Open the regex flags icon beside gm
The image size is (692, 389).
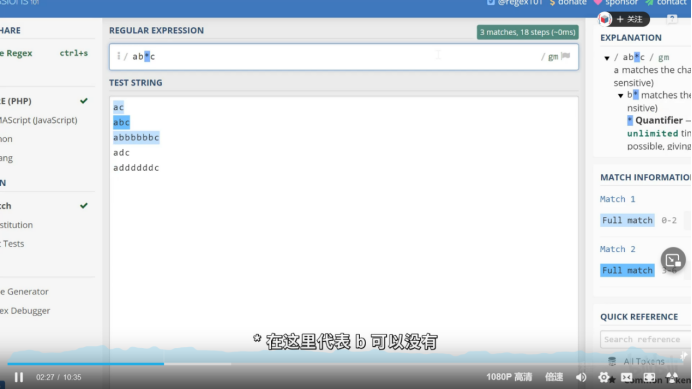566,56
